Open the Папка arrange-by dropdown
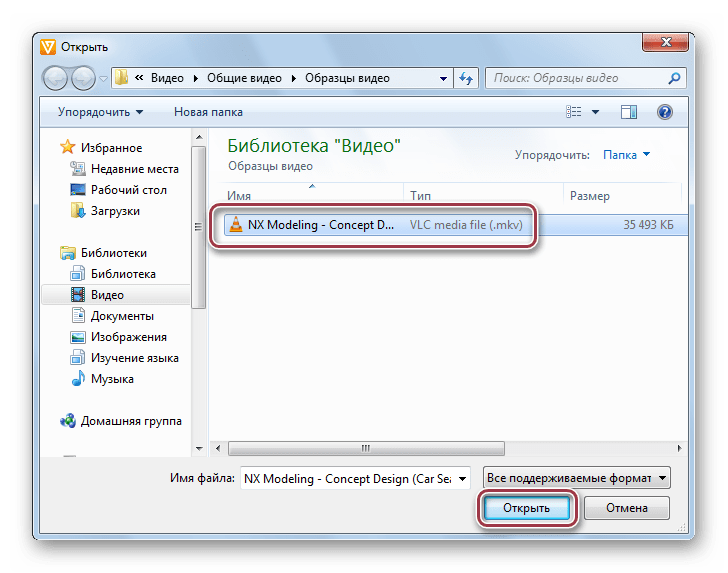 click(626, 155)
